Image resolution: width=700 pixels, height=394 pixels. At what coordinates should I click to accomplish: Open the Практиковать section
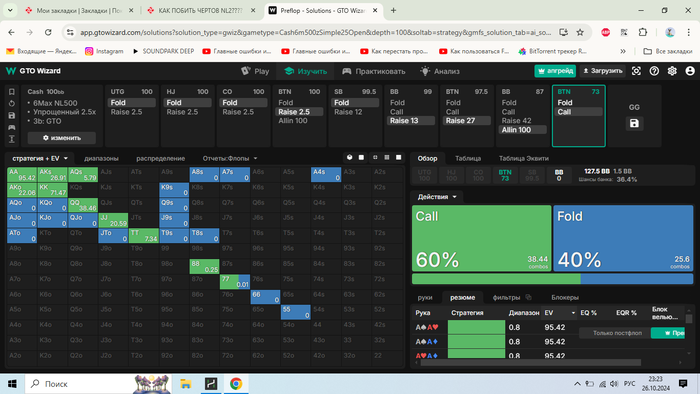374,71
